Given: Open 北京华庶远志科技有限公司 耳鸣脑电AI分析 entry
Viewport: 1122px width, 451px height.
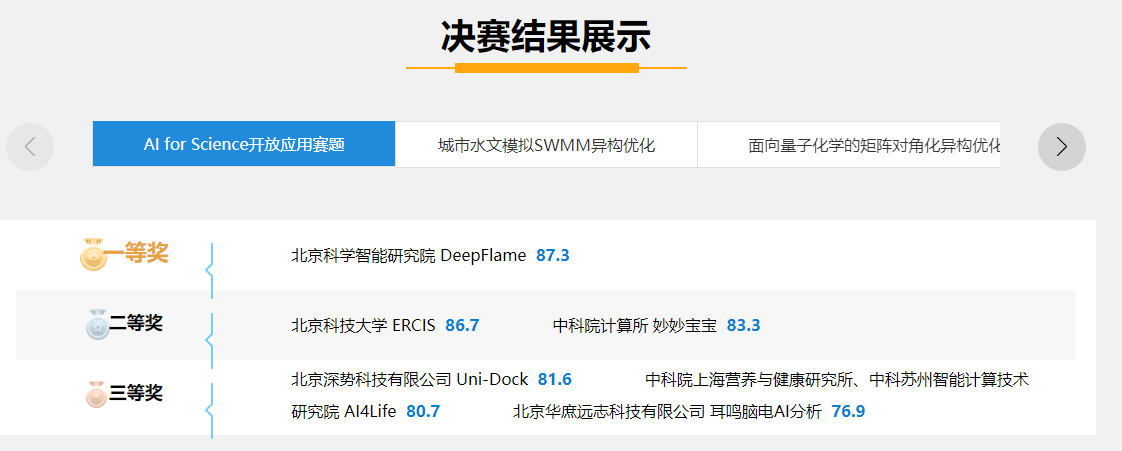Looking at the screenshot, I should coord(667,411).
